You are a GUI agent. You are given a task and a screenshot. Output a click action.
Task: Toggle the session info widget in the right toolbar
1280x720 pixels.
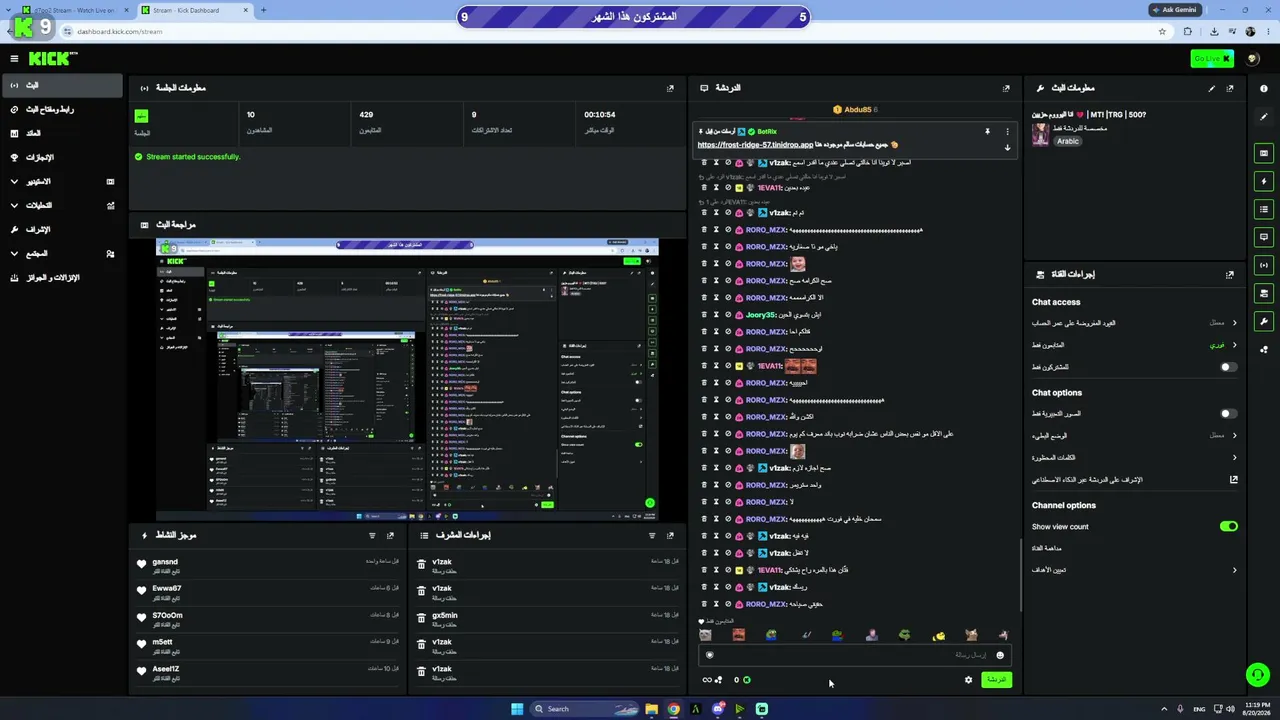(x=1264, y=265)
